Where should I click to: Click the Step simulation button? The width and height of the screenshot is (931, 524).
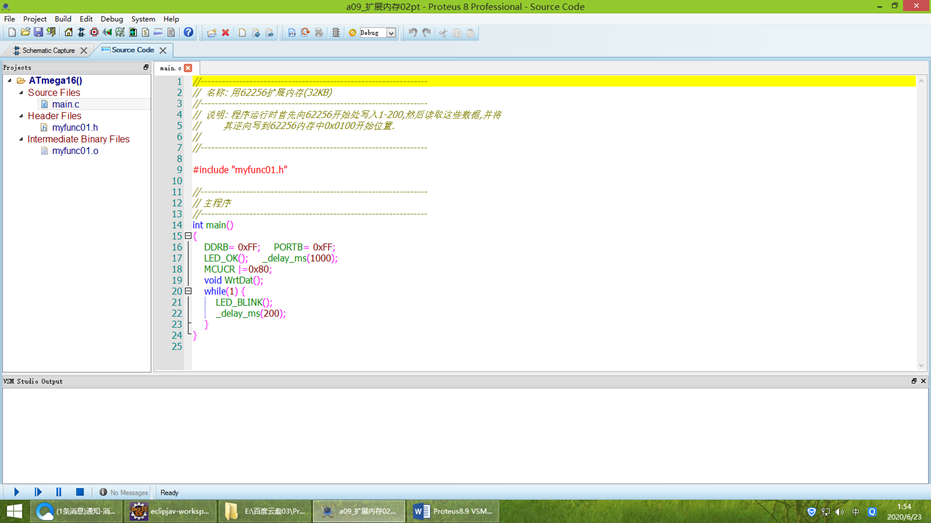(x=38, y=492)
